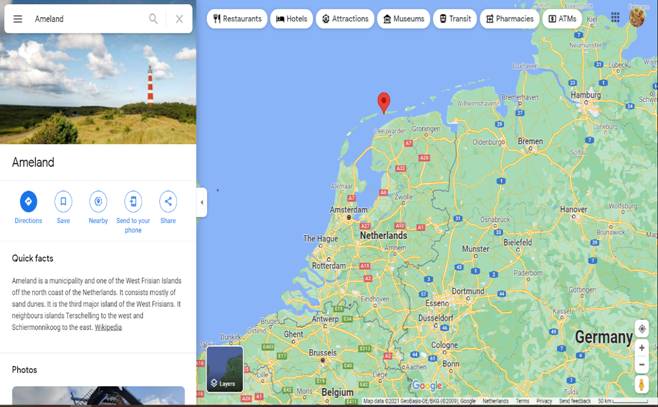This screenshot has height=407, width=658.
Task: Filter map by Restaurants
Action: click(237, 18)
